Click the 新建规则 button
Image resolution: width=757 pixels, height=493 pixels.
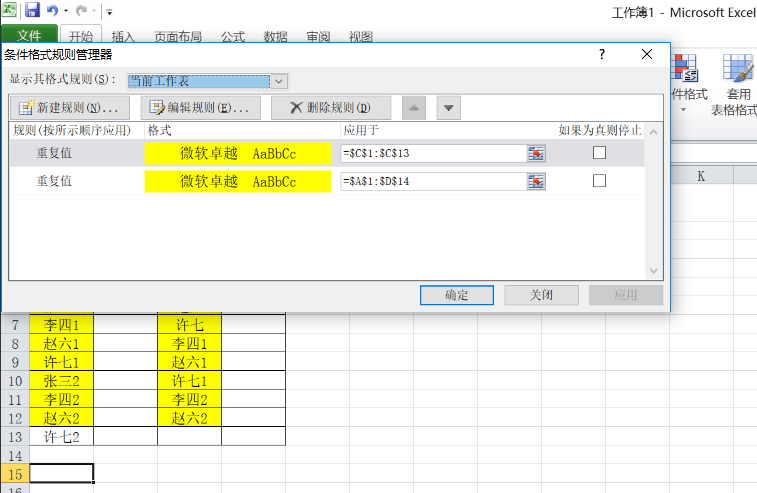(x=70, y=108)
